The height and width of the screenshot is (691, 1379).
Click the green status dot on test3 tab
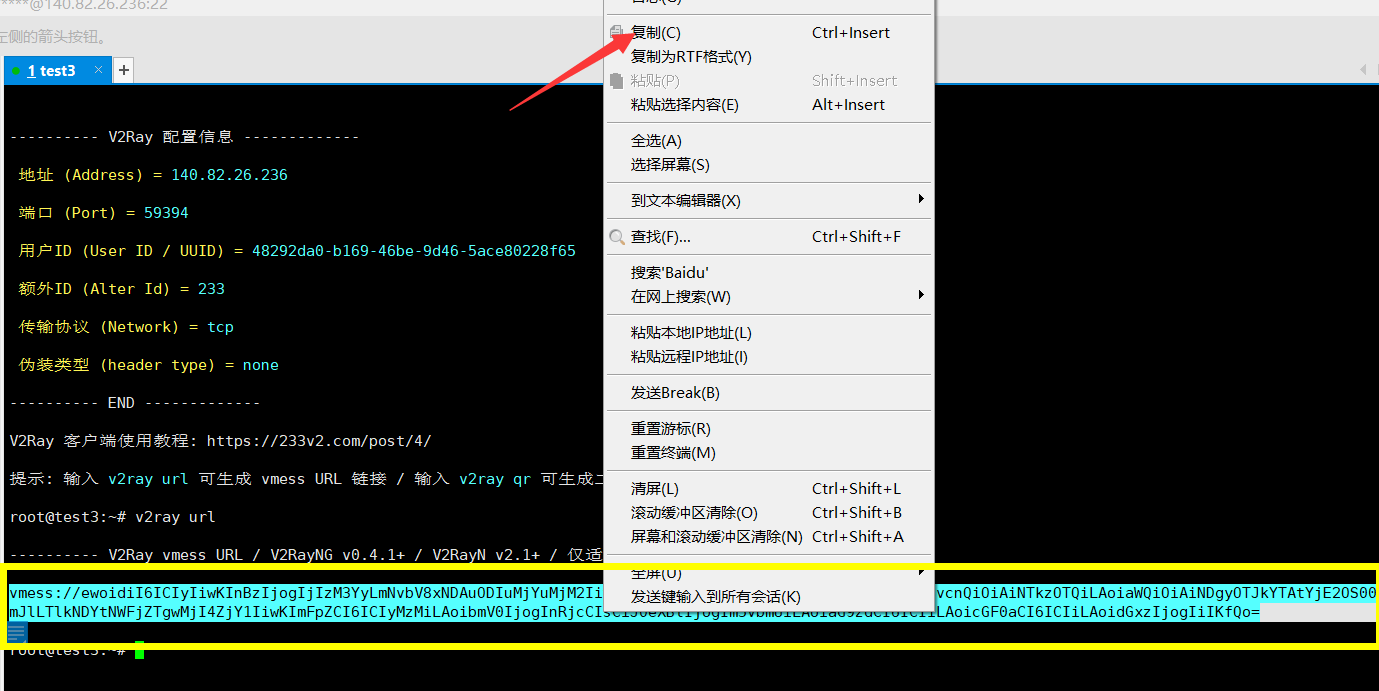click(16, 71)
